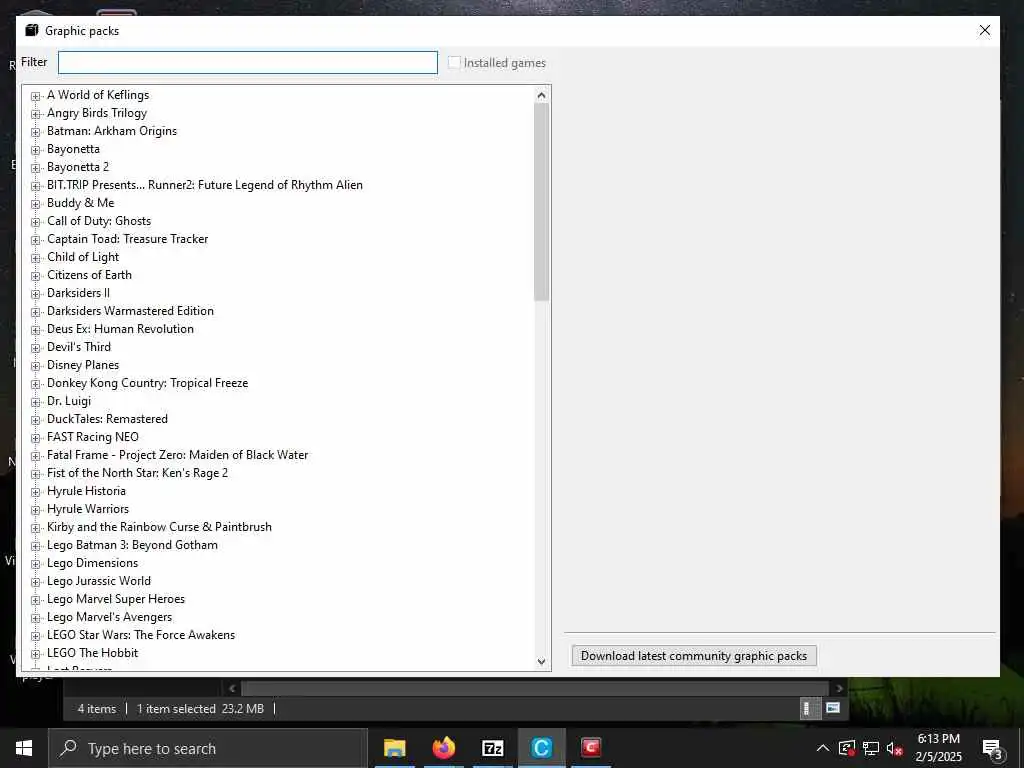The width and height of the screenshot is (1024, 768).
Task: Select the Hyrule Historia entry
Action: coord(86,491)
